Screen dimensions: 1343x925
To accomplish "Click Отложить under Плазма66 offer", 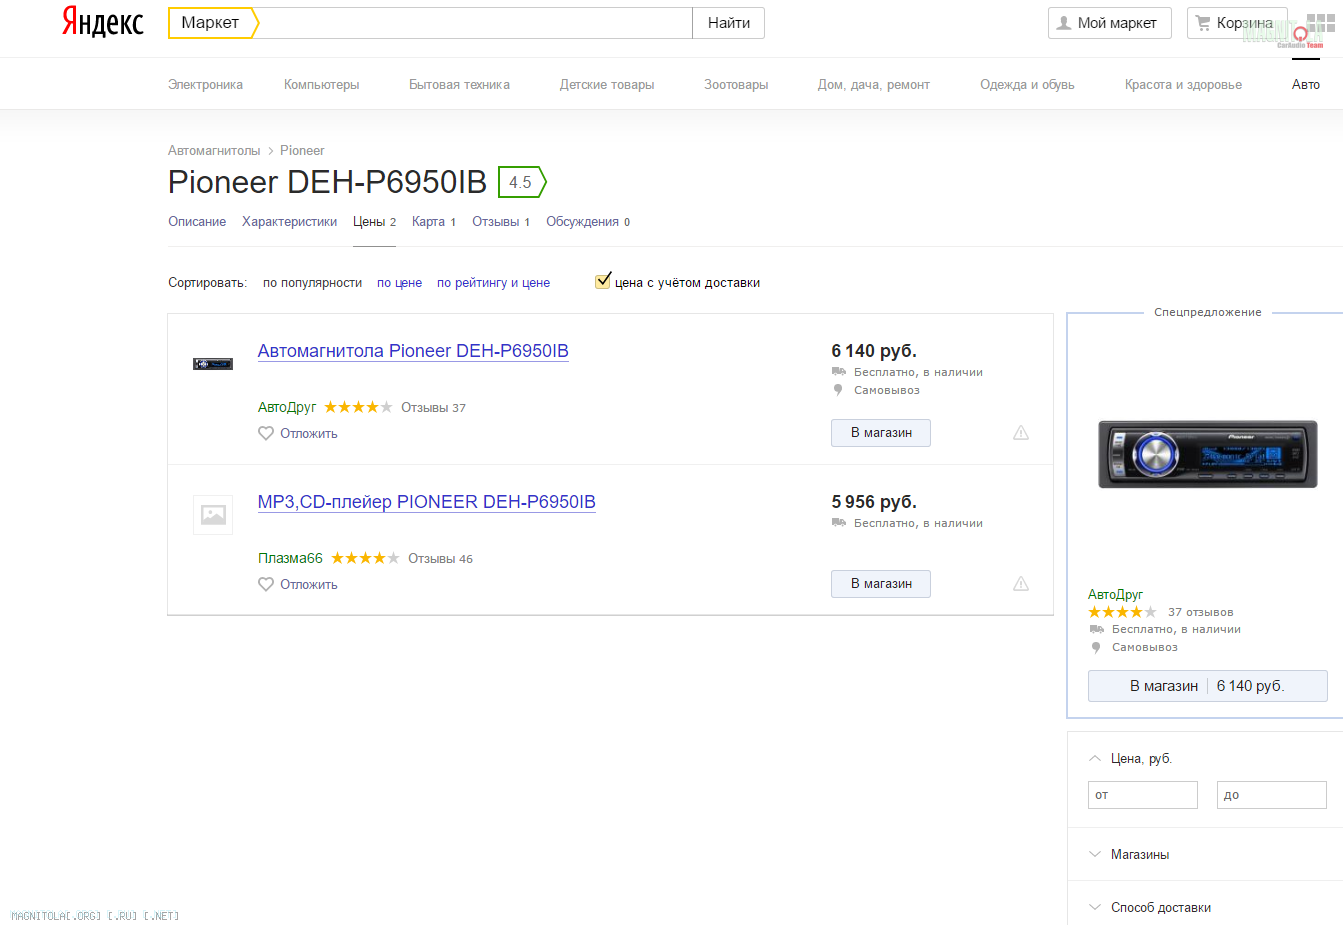I will (x=309, y=585).
